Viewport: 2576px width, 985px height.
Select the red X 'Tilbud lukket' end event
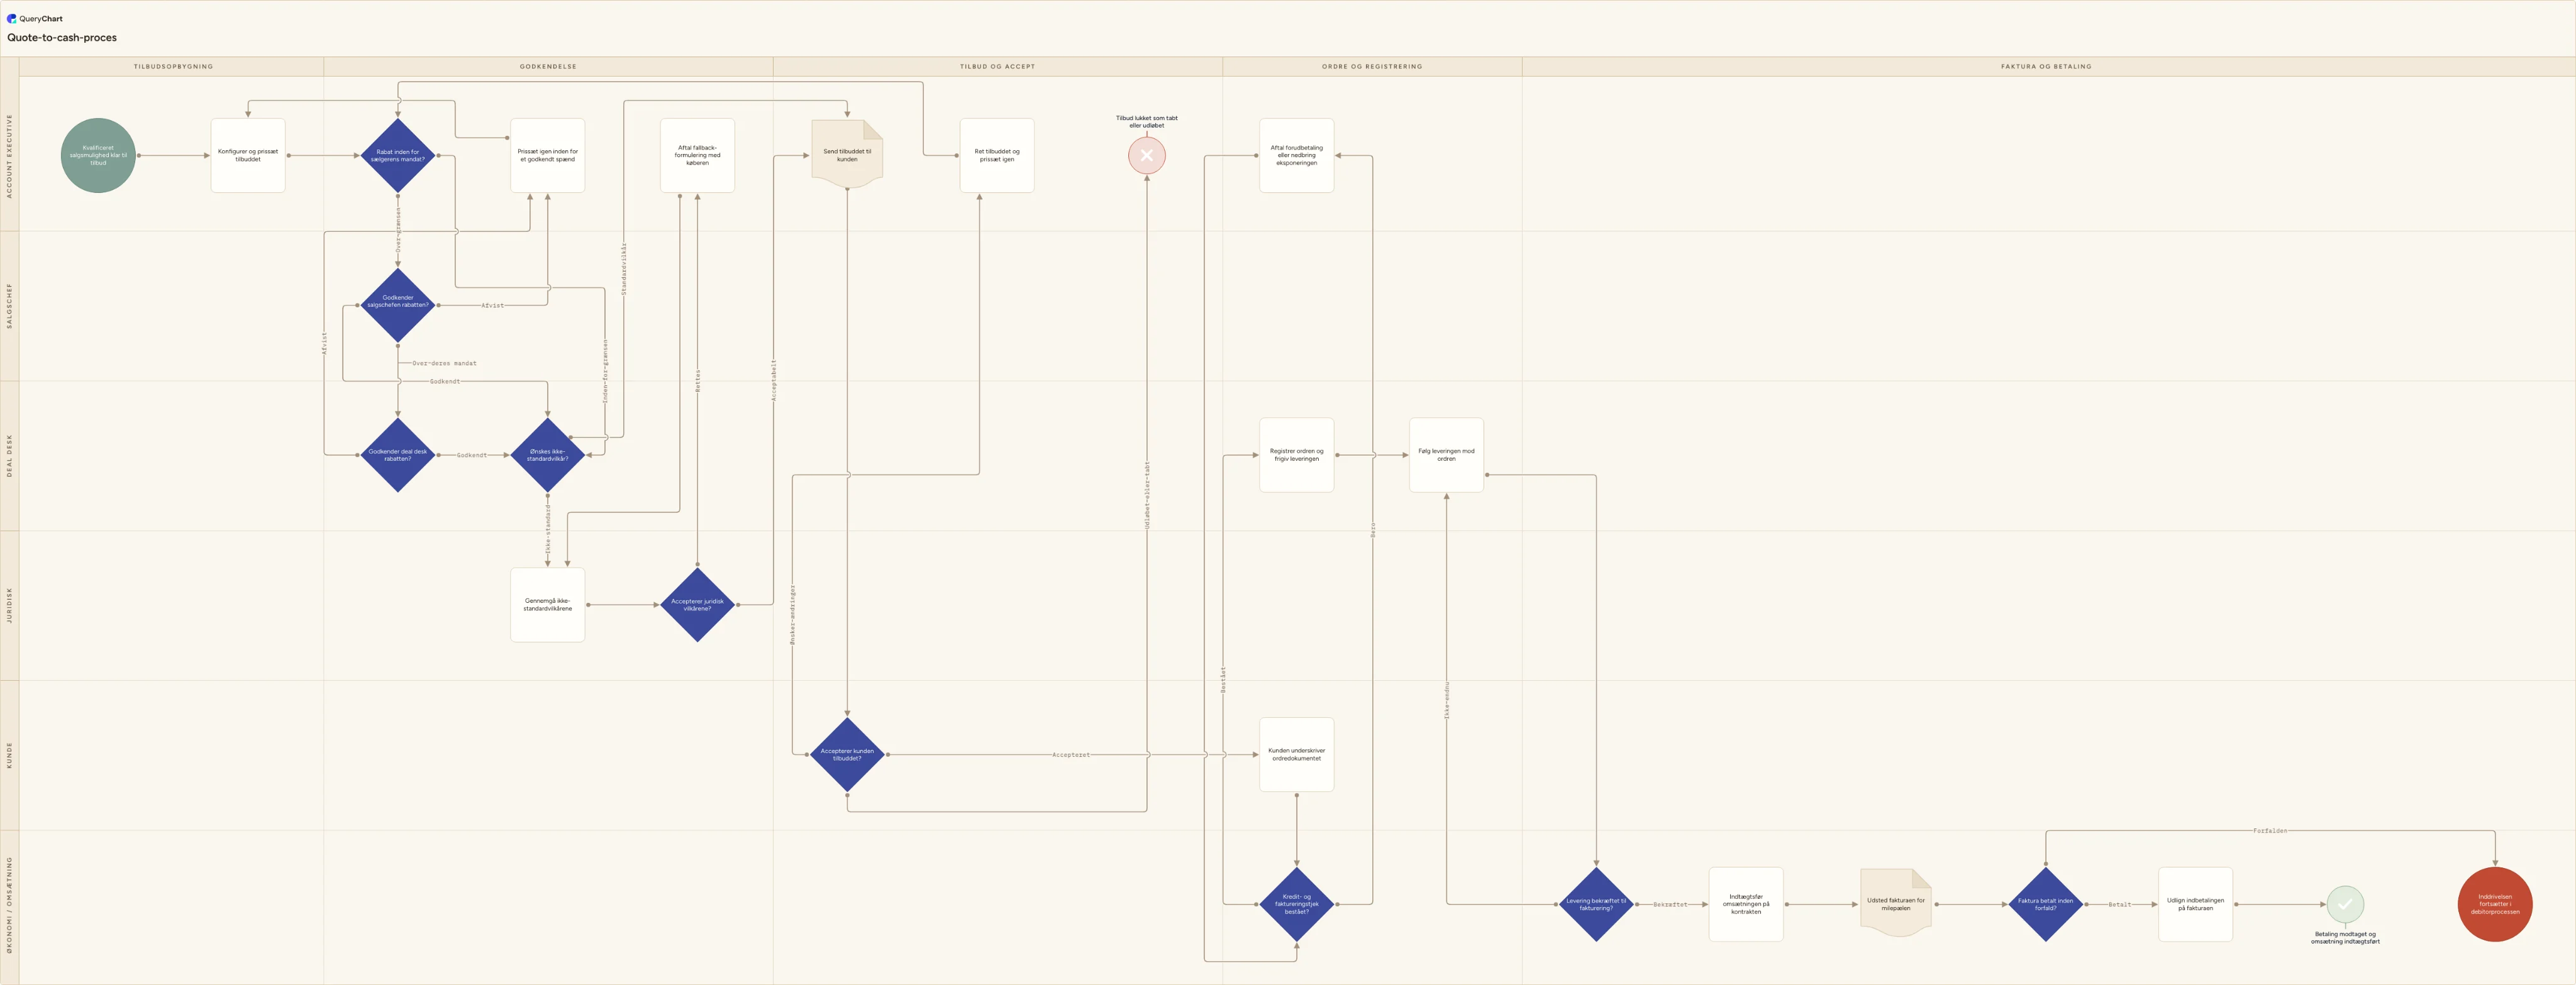1146,155
